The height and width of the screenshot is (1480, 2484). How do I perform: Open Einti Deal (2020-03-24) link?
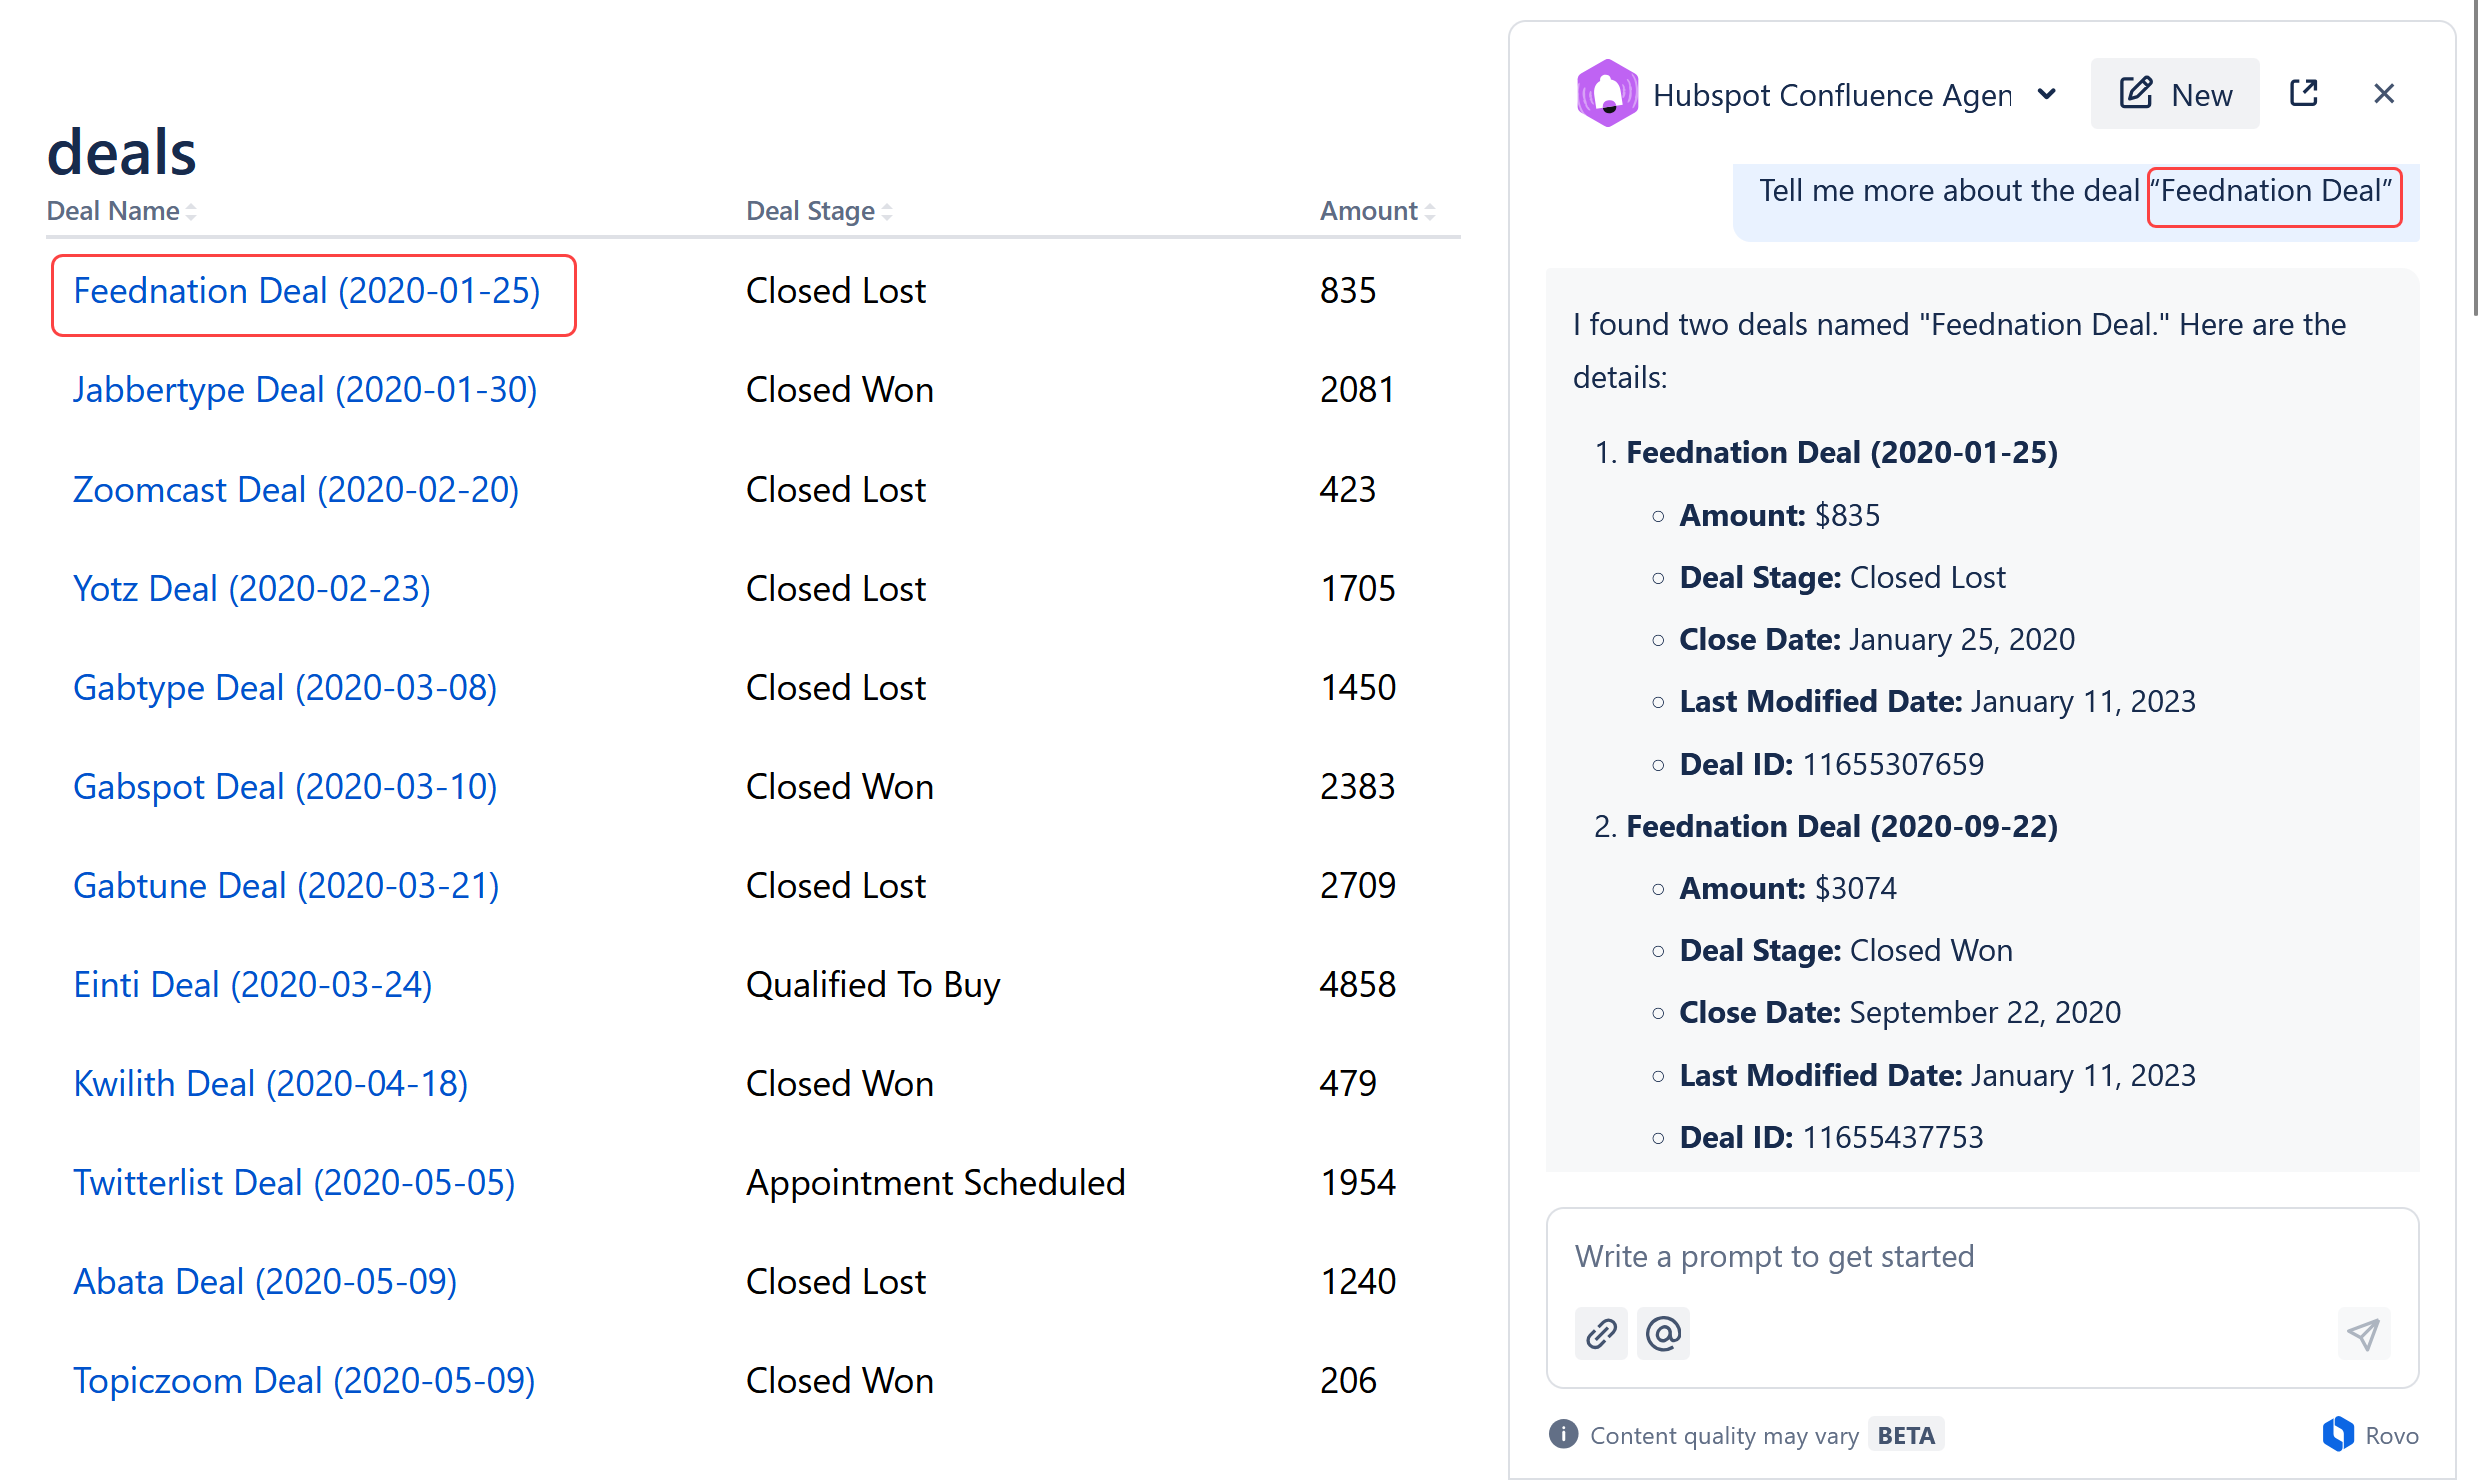(x=253, y=985)
